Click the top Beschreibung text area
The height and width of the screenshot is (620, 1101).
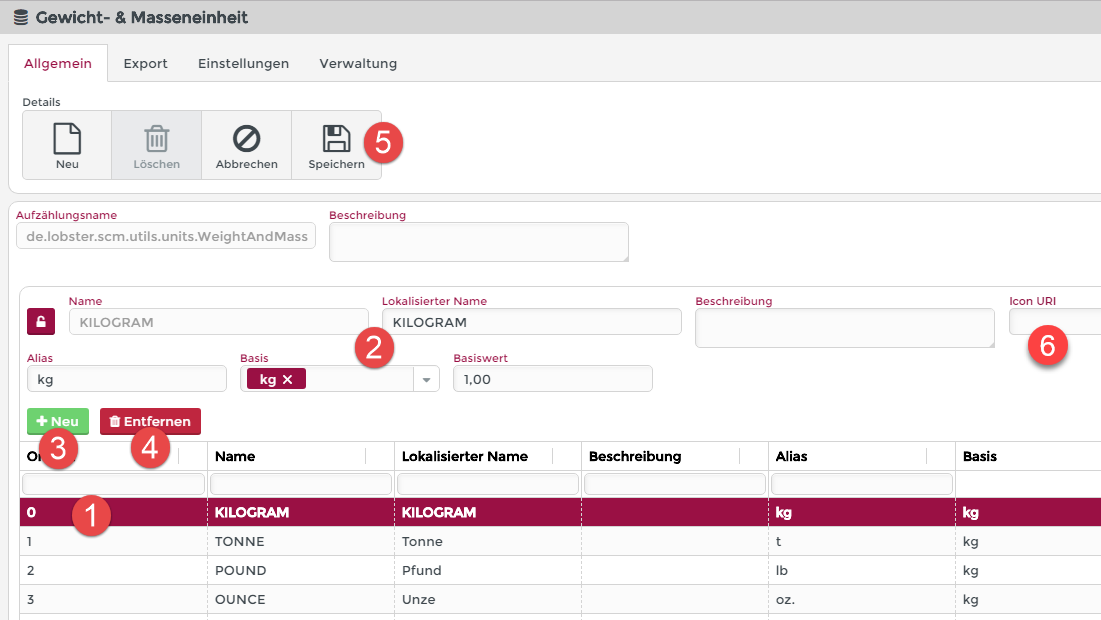pos(479,242)
